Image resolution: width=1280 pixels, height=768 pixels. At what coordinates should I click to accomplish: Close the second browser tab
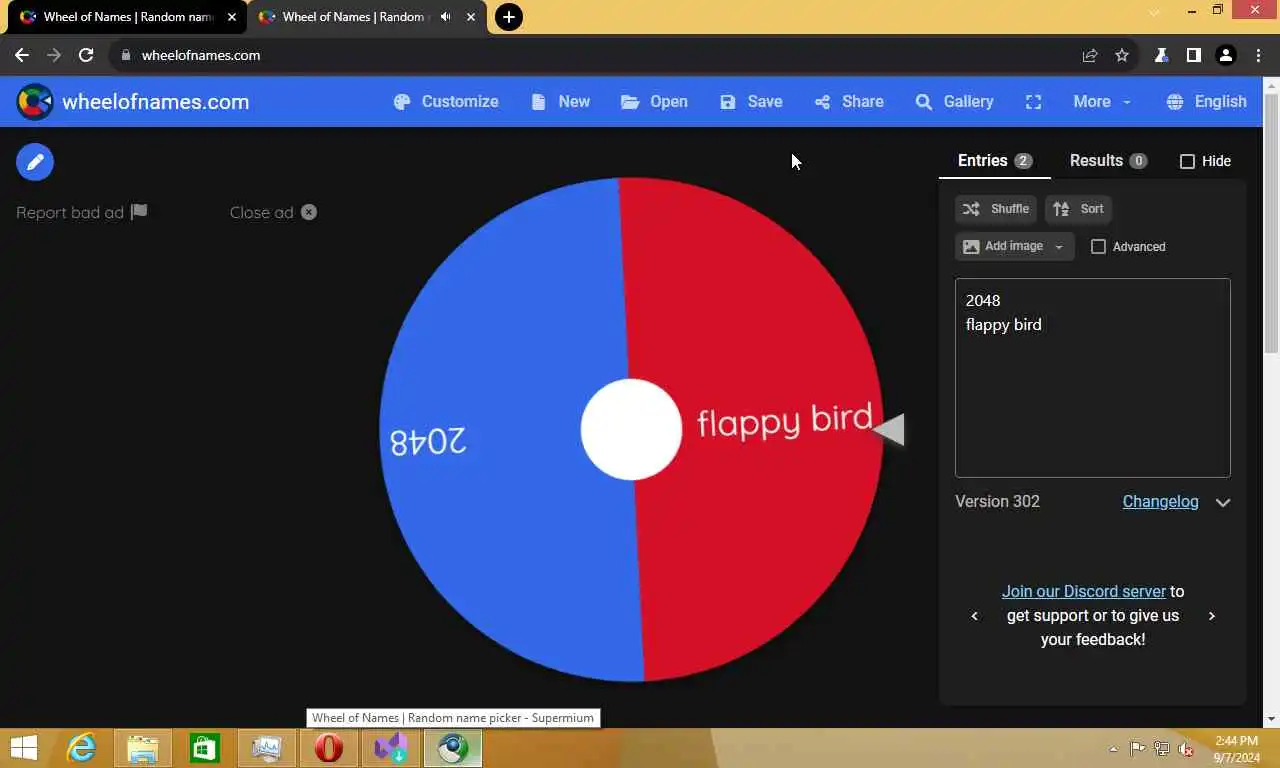click(471, 17)
